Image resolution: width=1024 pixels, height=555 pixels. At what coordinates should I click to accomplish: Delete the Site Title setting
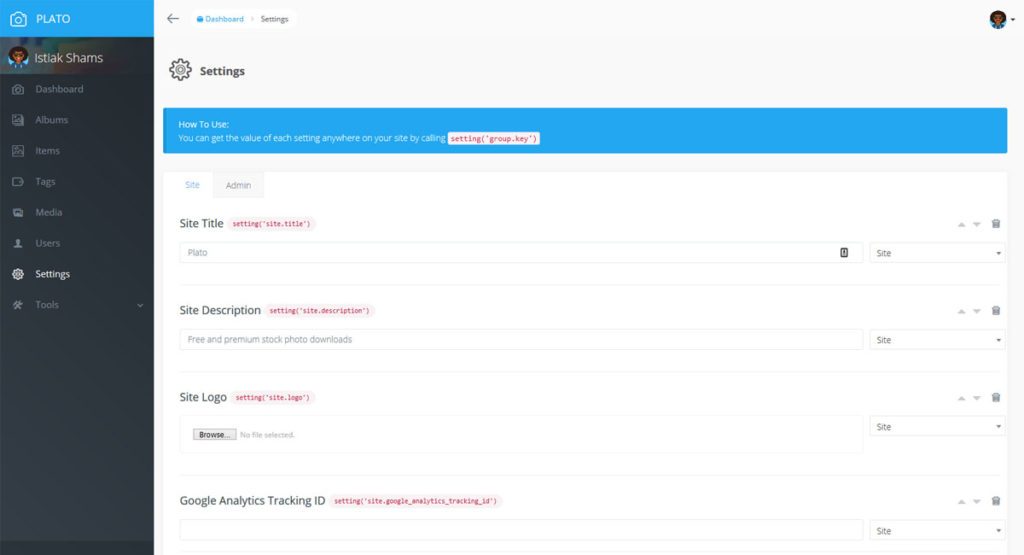point(996,224)
